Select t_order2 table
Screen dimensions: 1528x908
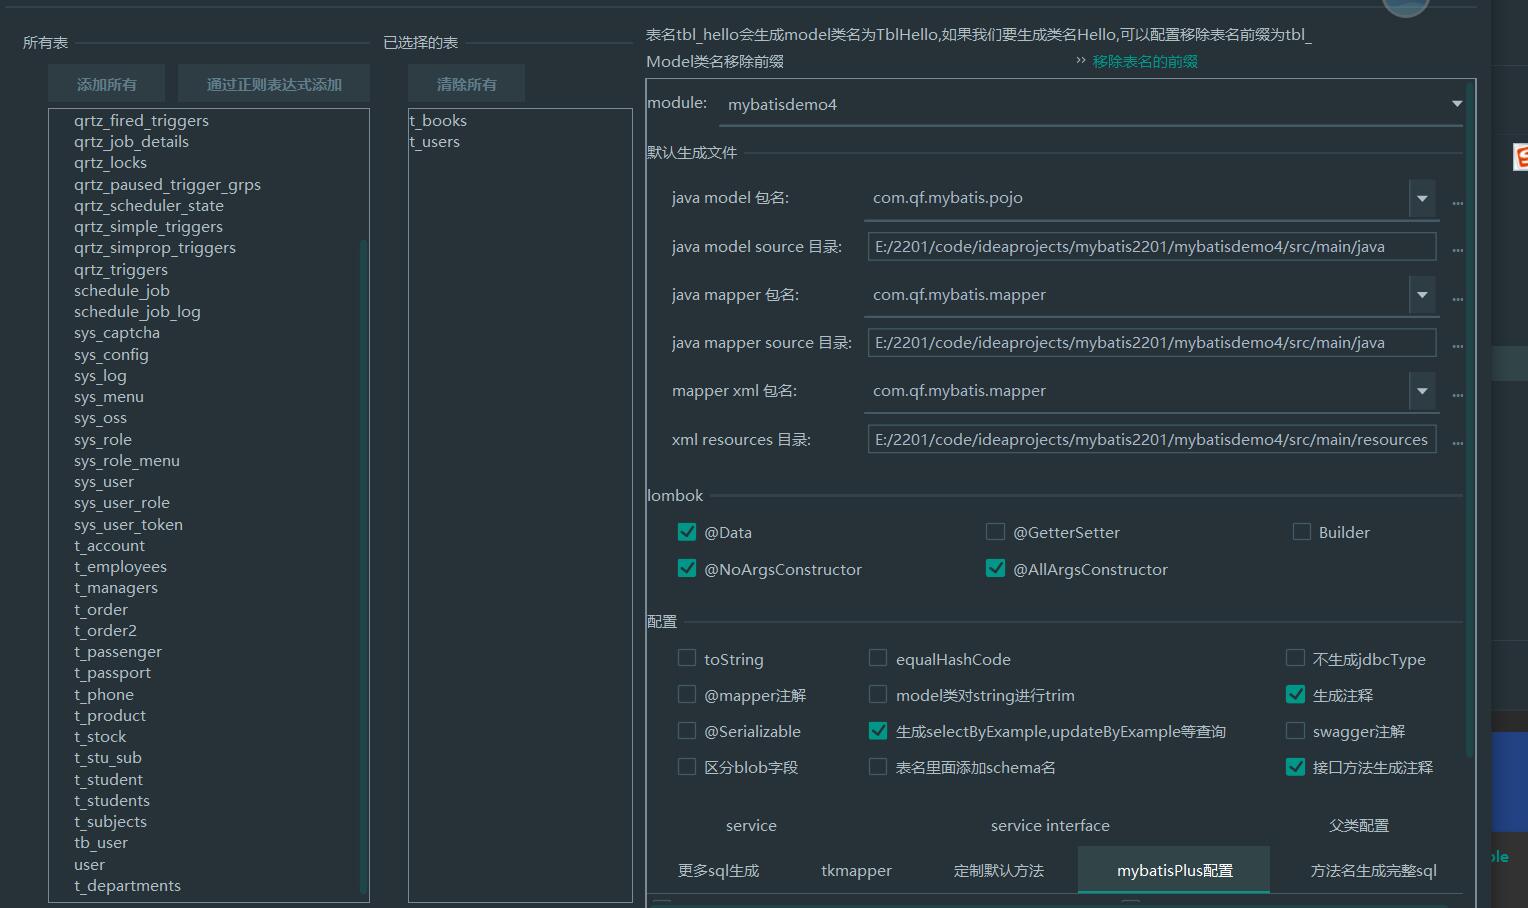point(105,630)
